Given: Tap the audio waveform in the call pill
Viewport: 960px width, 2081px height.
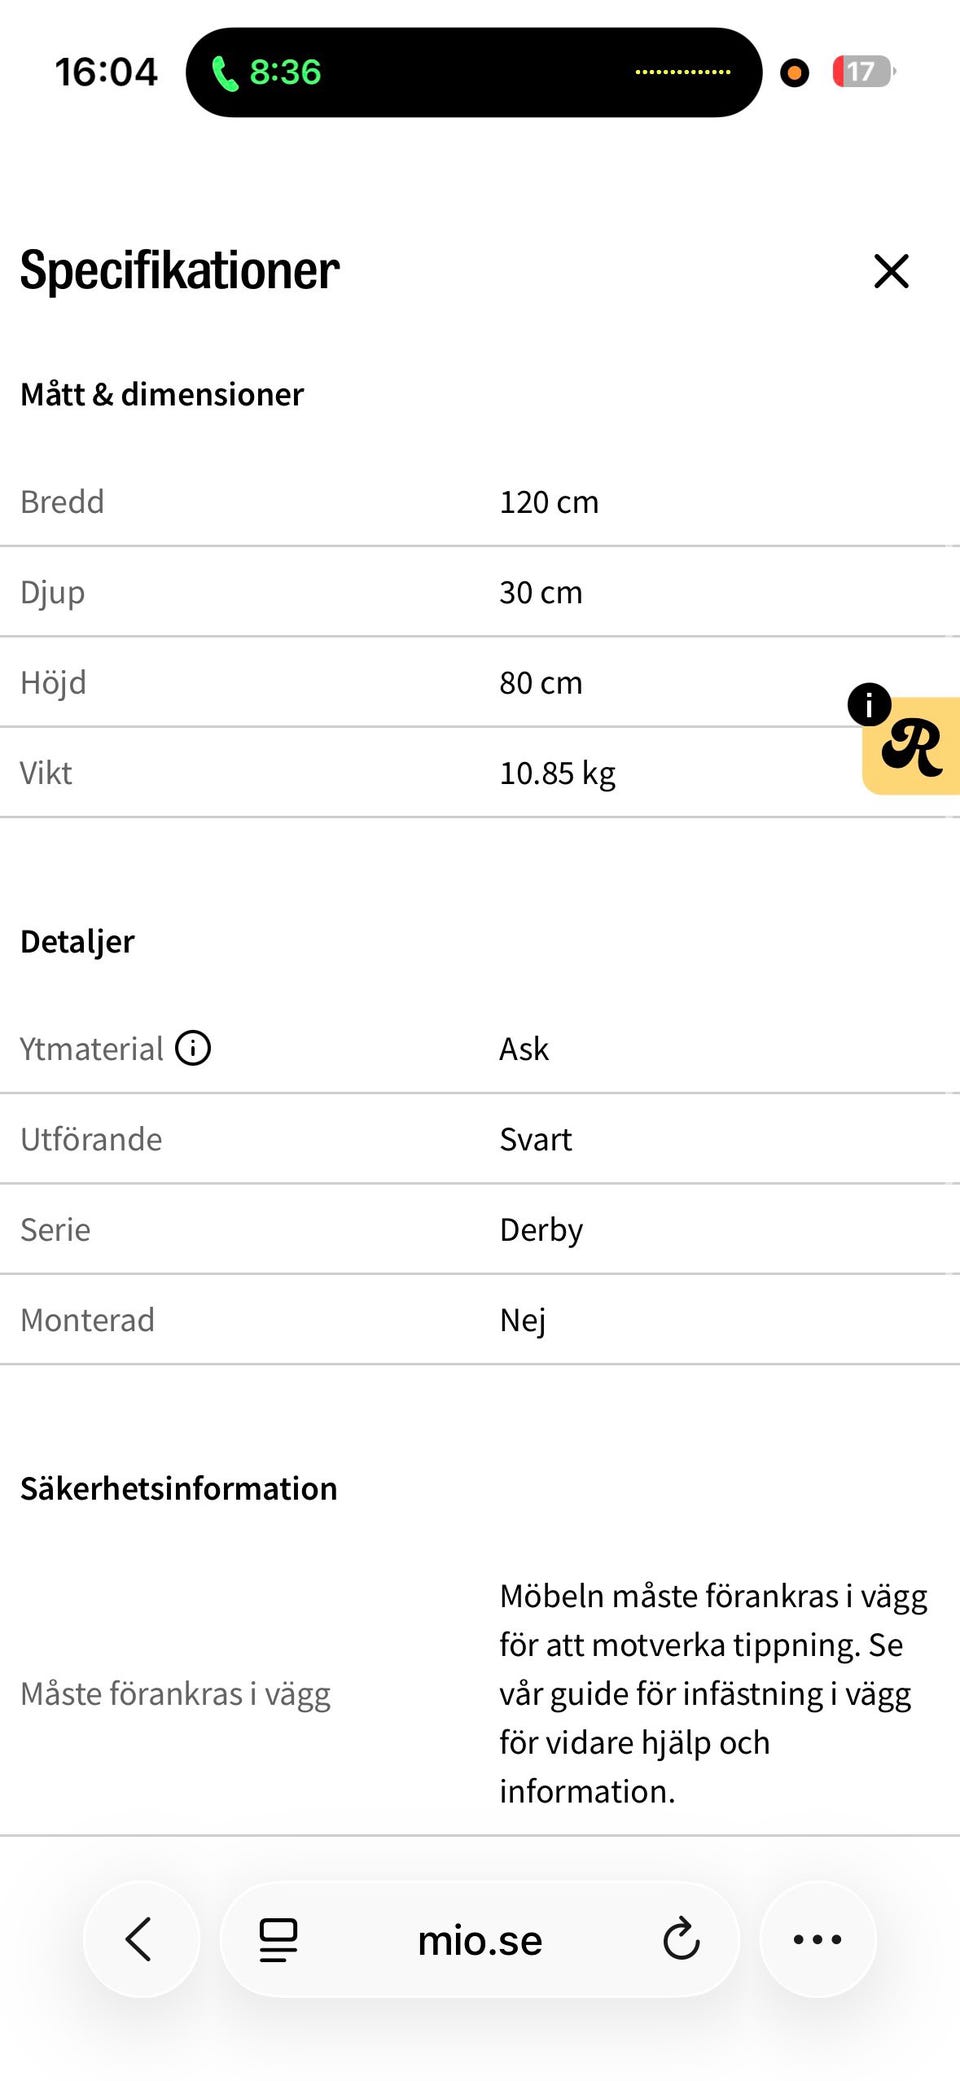Looking at the screenshot, I should tap(683, 72).
